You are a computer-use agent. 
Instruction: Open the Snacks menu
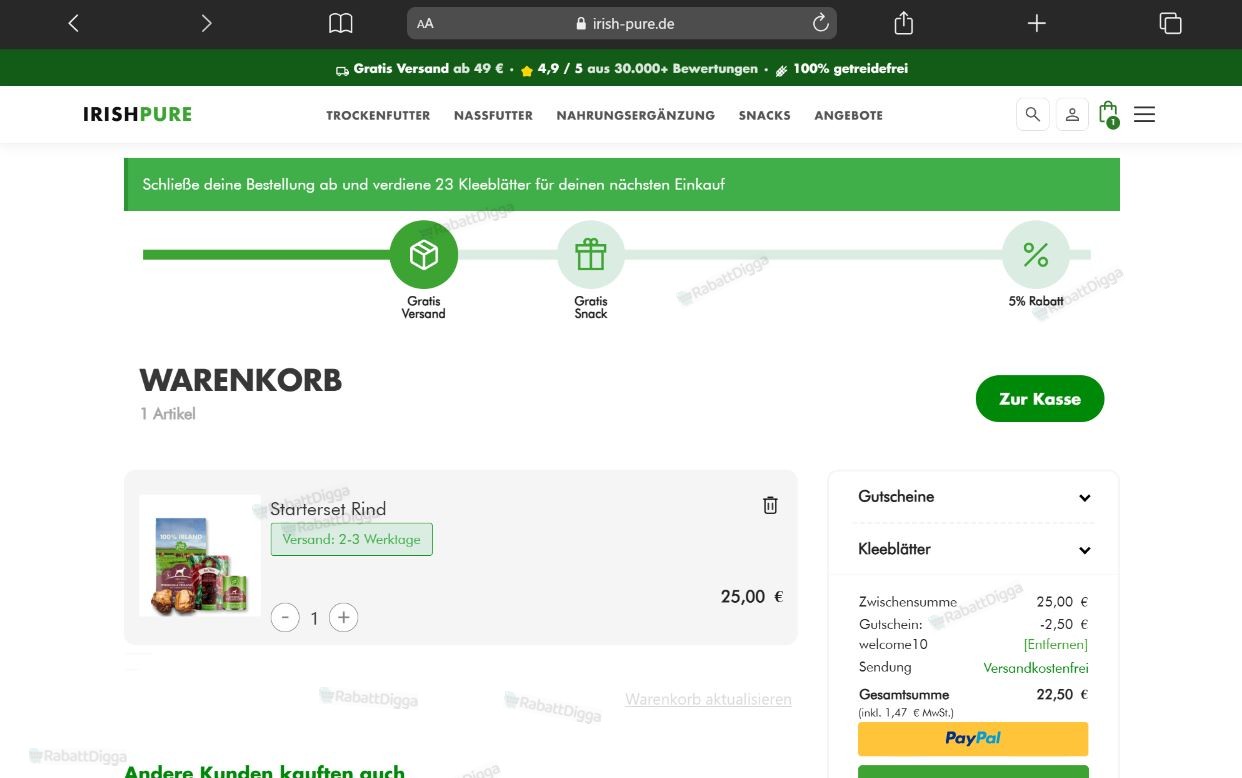pyautogui.click(x=765, y=115)
